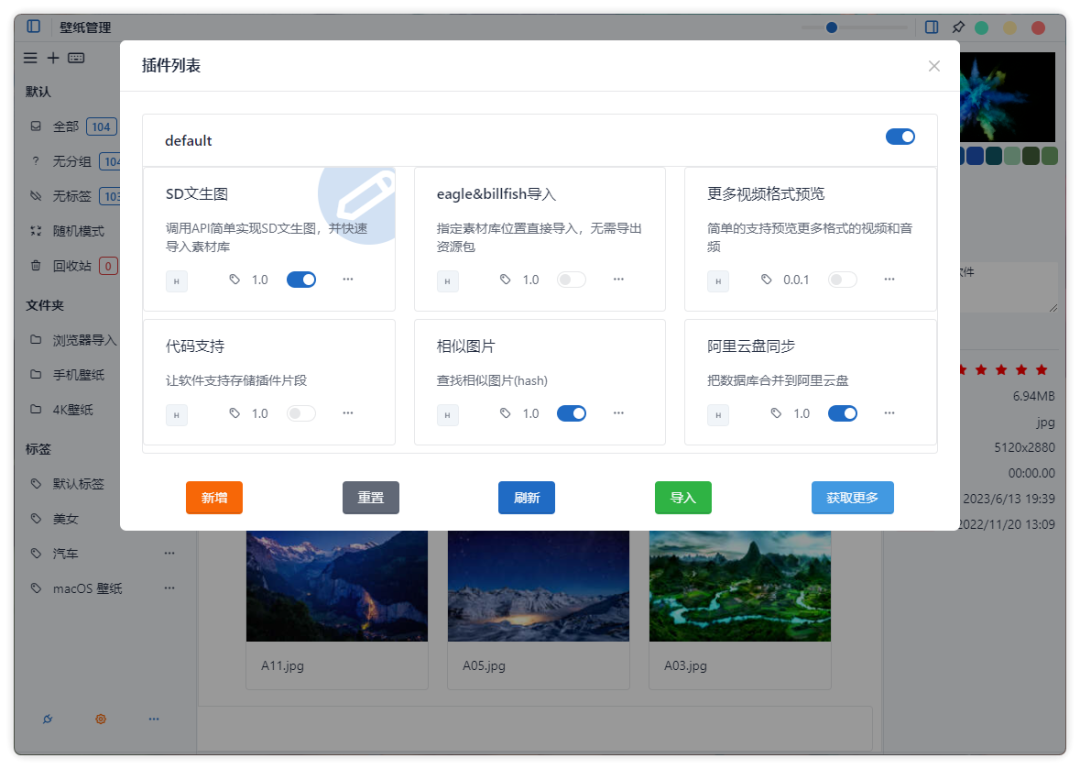1080x769 pixels.
Task: Toggle the right panel layout icon
Action: click(931, 27)
